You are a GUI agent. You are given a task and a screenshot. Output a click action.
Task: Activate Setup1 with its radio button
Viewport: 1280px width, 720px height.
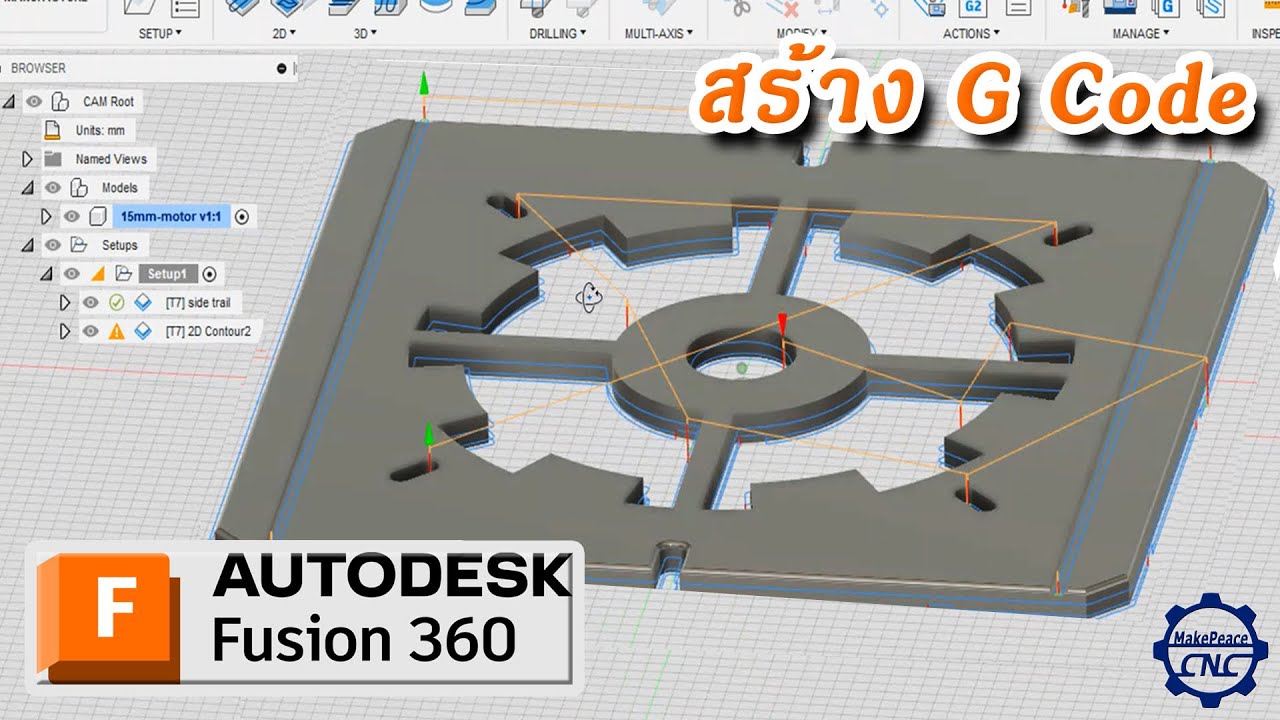(209, 273)
